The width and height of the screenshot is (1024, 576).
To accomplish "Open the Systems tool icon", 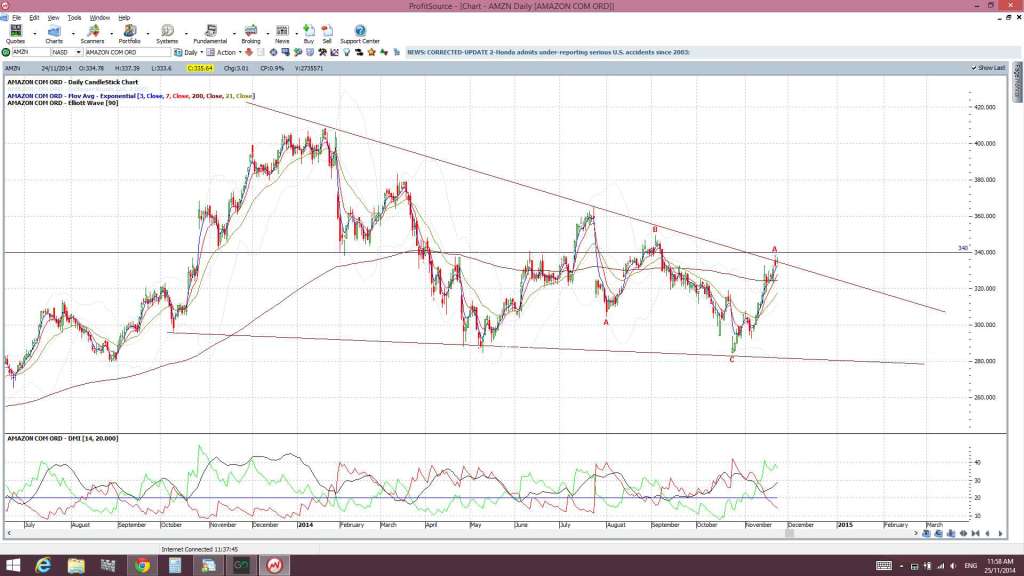I will [x=167, y=34].
